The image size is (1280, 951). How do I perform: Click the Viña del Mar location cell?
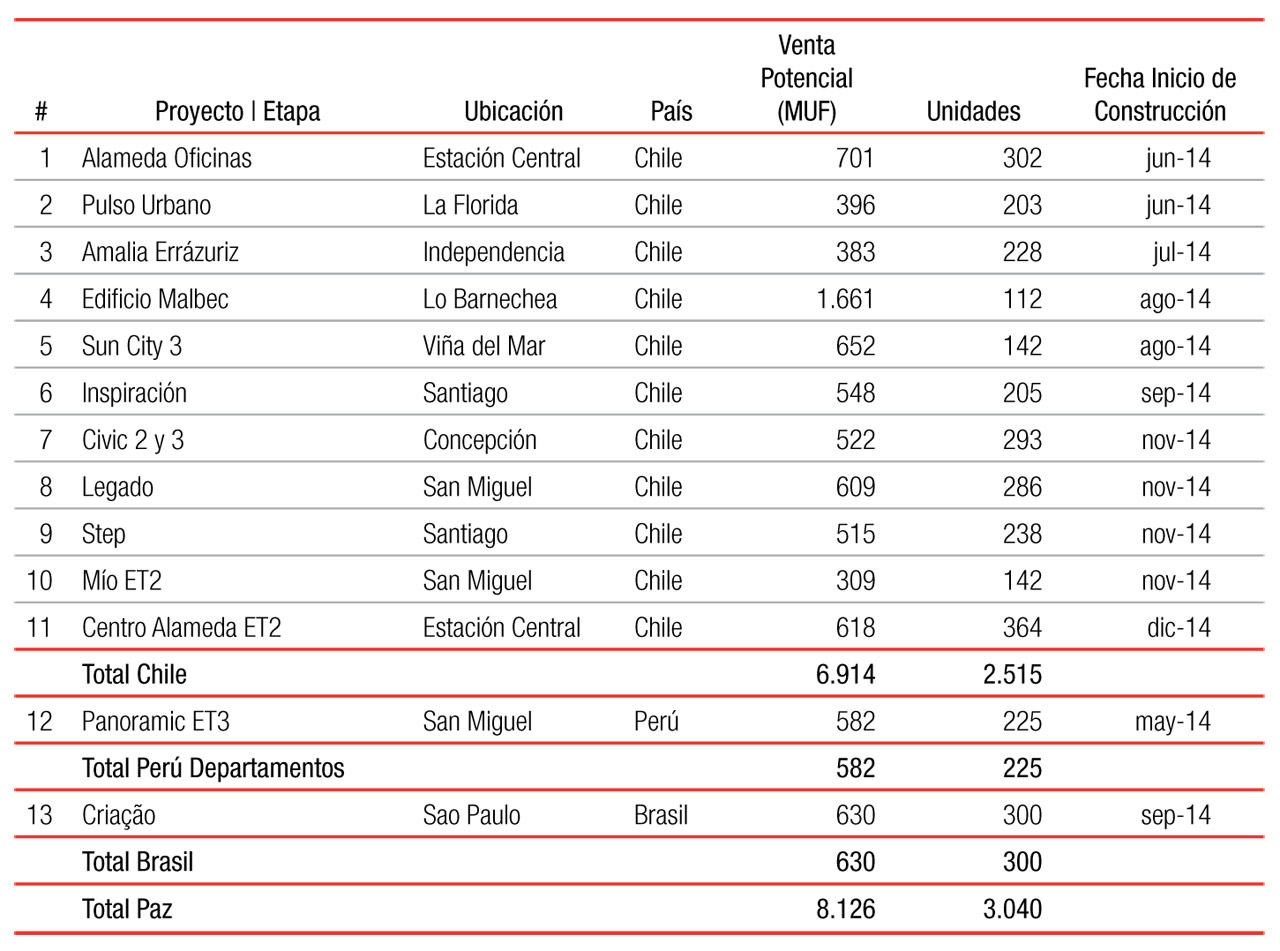point(484,346)
